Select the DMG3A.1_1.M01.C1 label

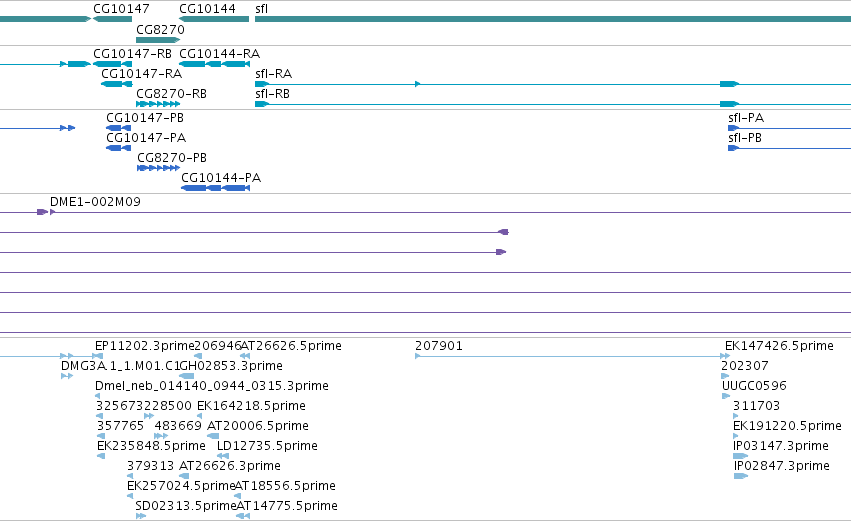[x=120, y=366]
